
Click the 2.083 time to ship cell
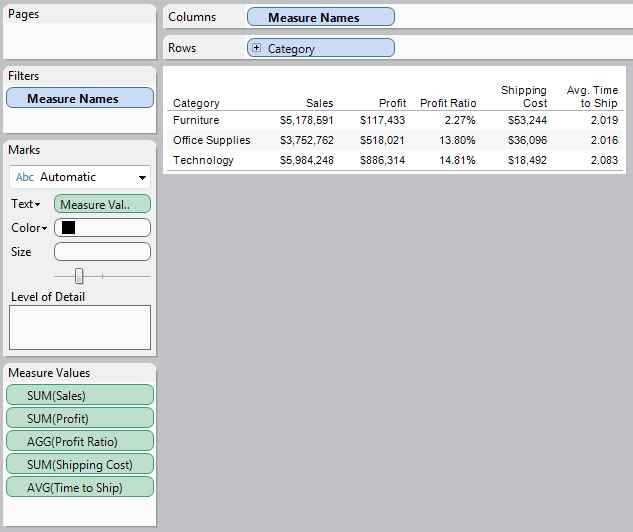pos(604,160)
